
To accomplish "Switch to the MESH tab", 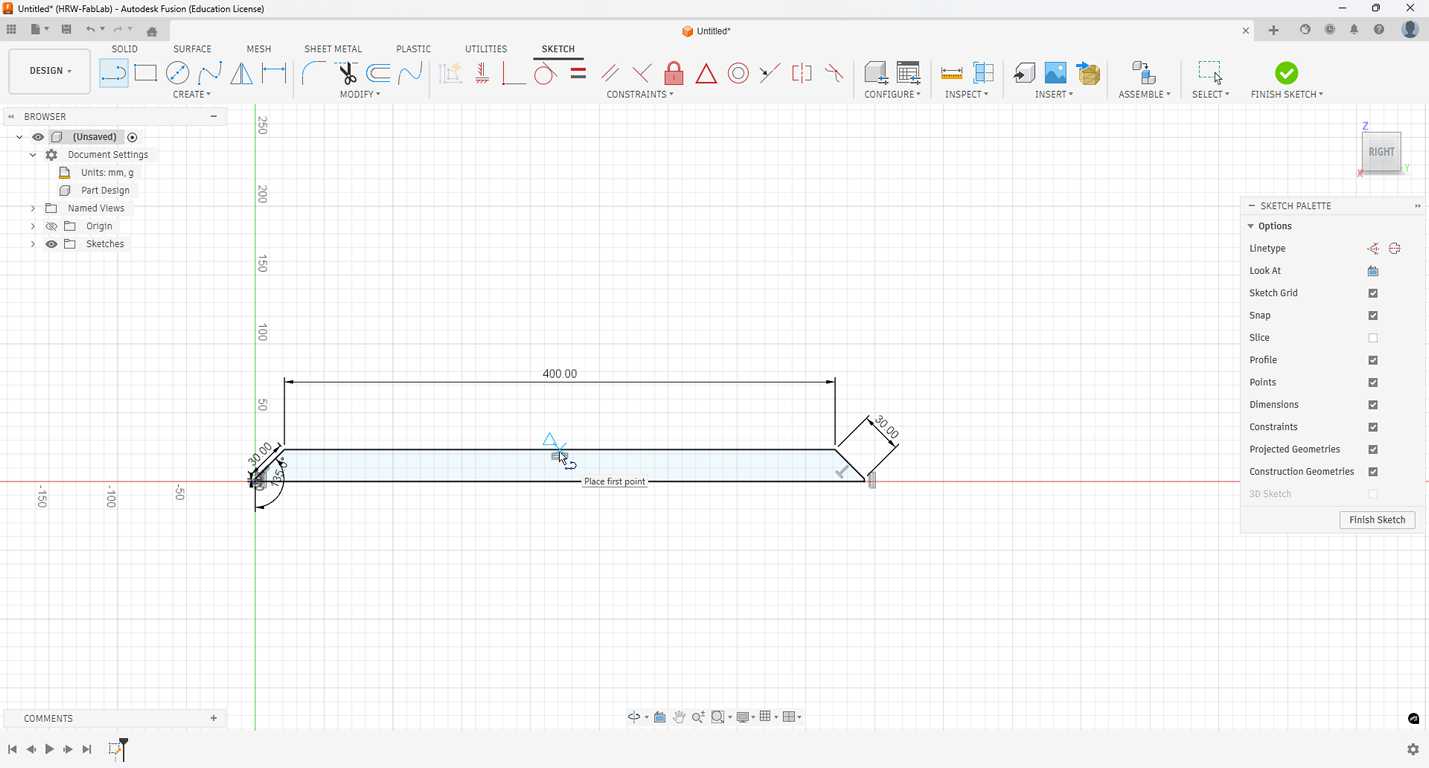I will 259,49.
